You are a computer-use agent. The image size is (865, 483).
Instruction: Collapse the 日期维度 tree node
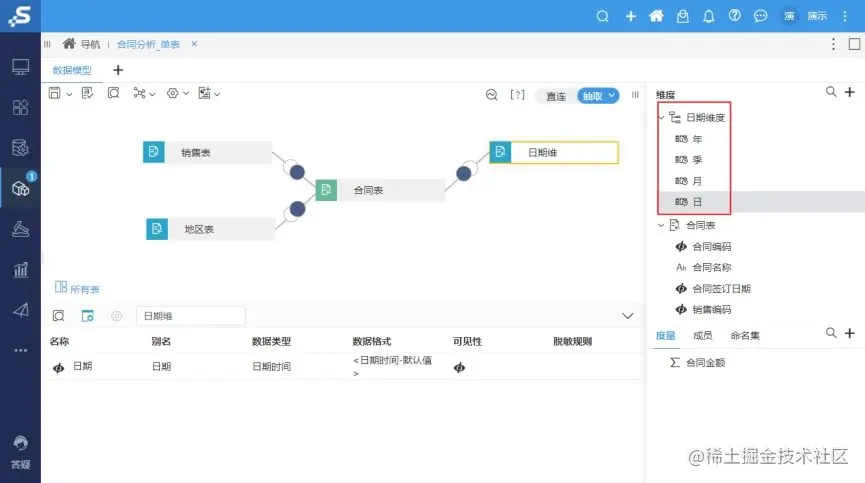(x=661, y=117)
